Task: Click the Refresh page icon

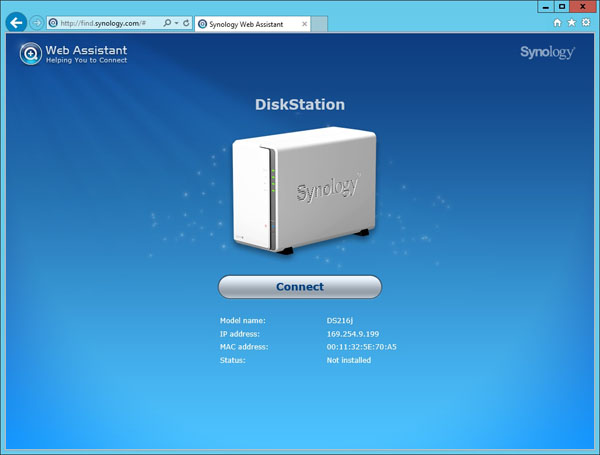Action: [x=186, y=23]
